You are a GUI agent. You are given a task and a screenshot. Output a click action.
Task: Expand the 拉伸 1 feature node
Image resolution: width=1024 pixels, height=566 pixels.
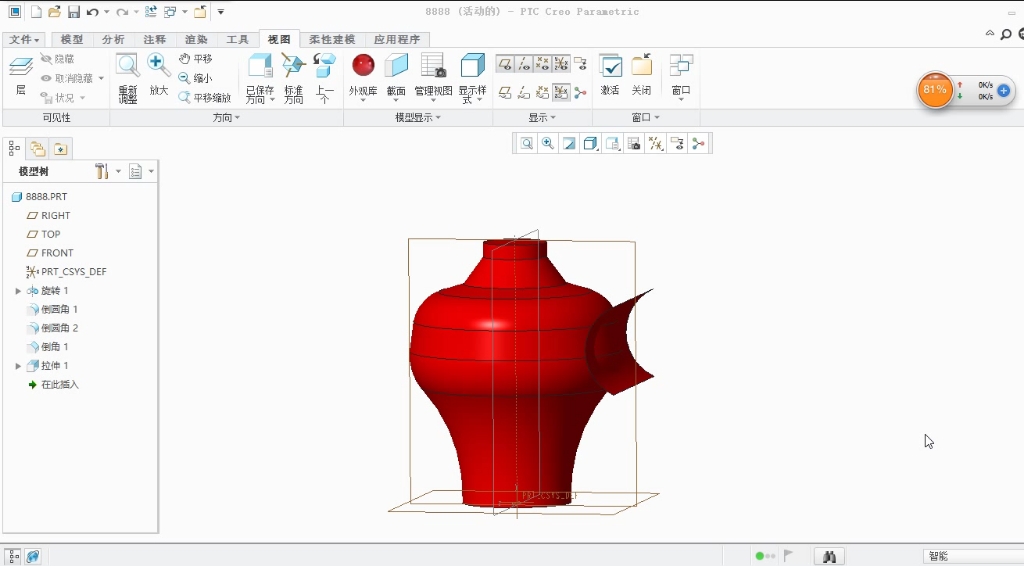(18, 366)
